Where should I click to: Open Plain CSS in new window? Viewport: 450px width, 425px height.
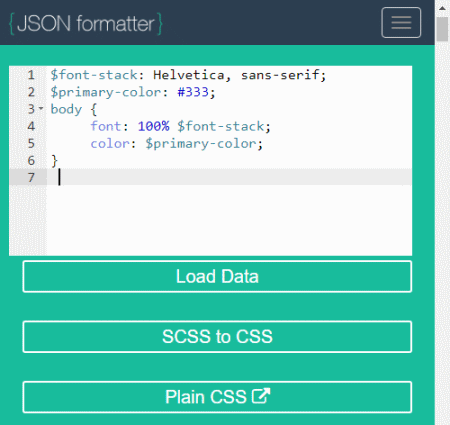tap(217, 397)
